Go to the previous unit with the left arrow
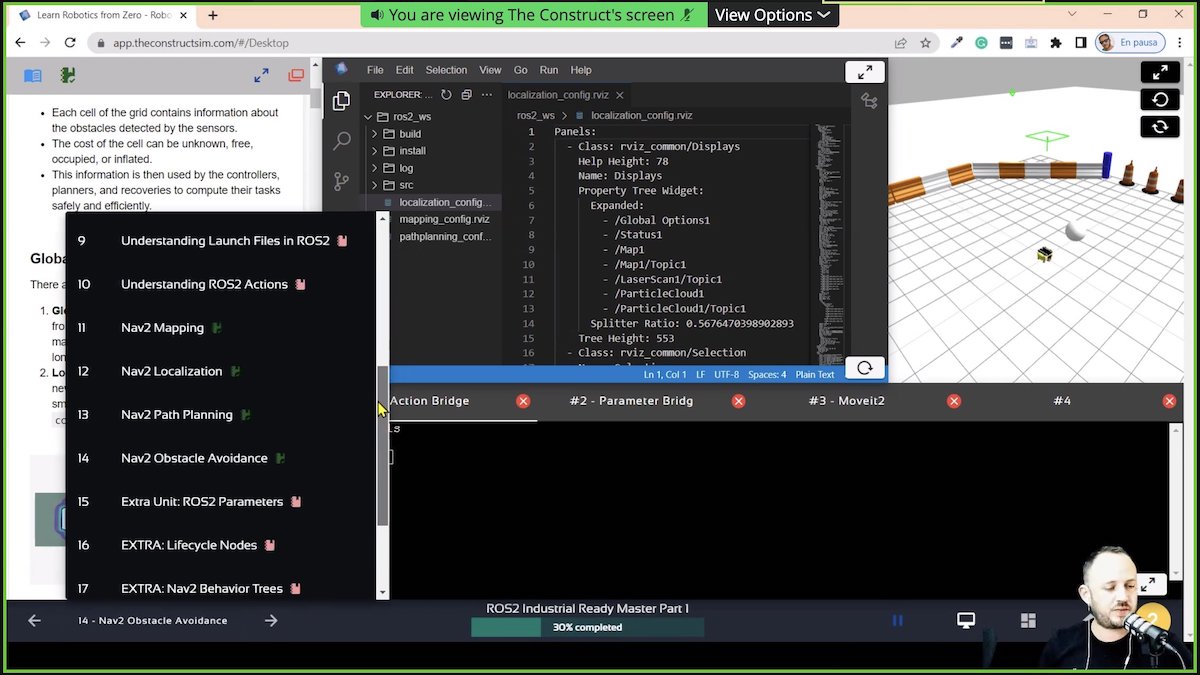The height and width of the screenshot is (675, 1200). pyautogui.click(x=34, y=621)
